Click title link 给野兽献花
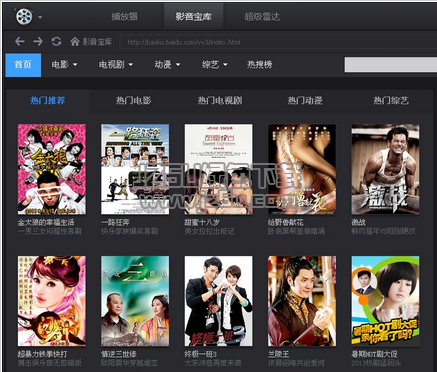 [x=286, y=222]
